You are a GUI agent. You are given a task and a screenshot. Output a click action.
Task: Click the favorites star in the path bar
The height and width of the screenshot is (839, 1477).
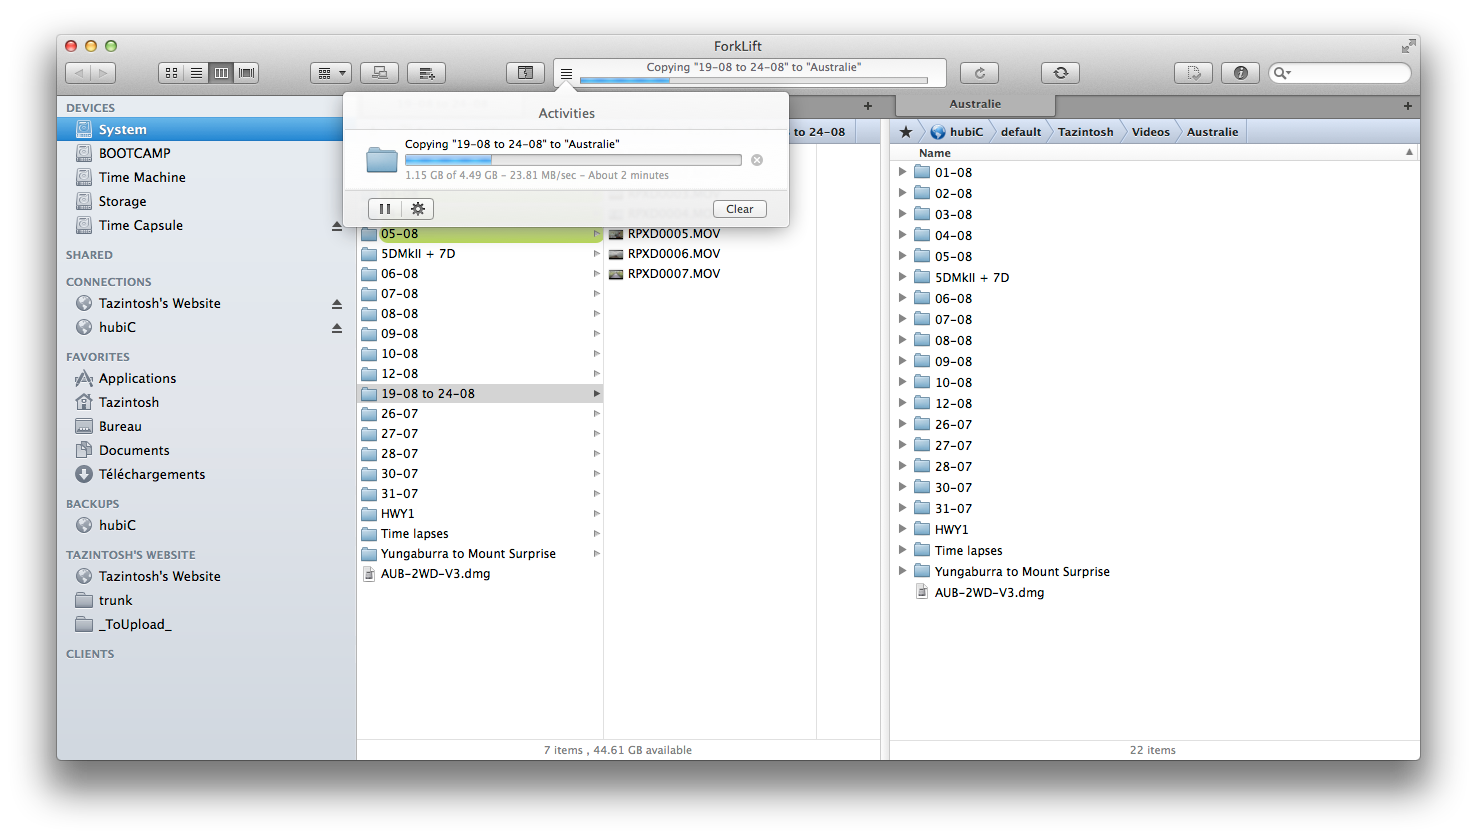click(906, 132)
